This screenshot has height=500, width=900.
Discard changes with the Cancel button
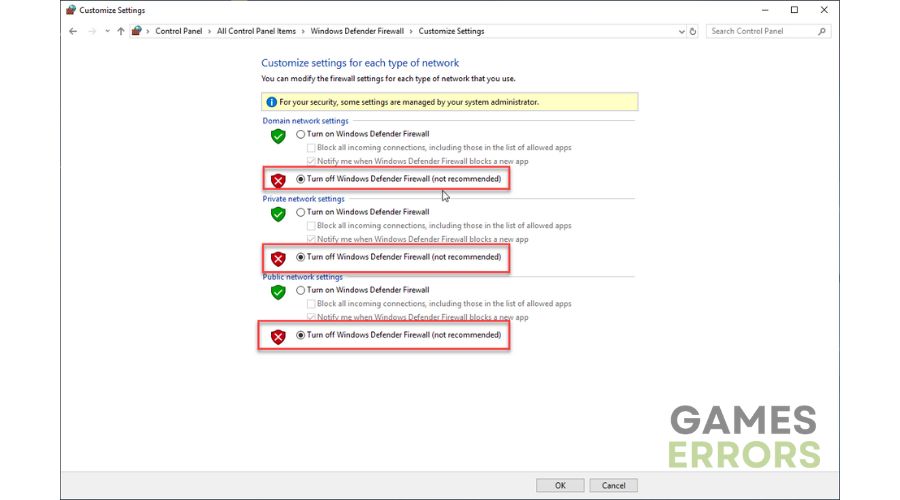(x=614, y=486)
